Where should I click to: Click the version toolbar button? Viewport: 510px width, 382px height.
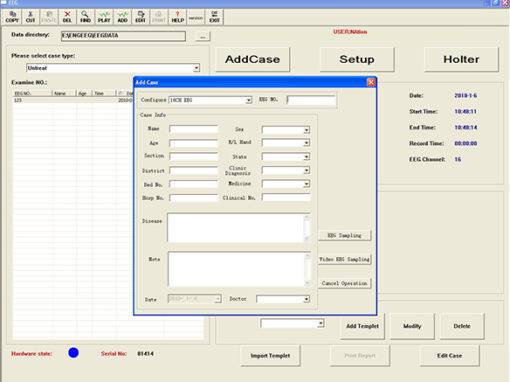tap(196, 17)
